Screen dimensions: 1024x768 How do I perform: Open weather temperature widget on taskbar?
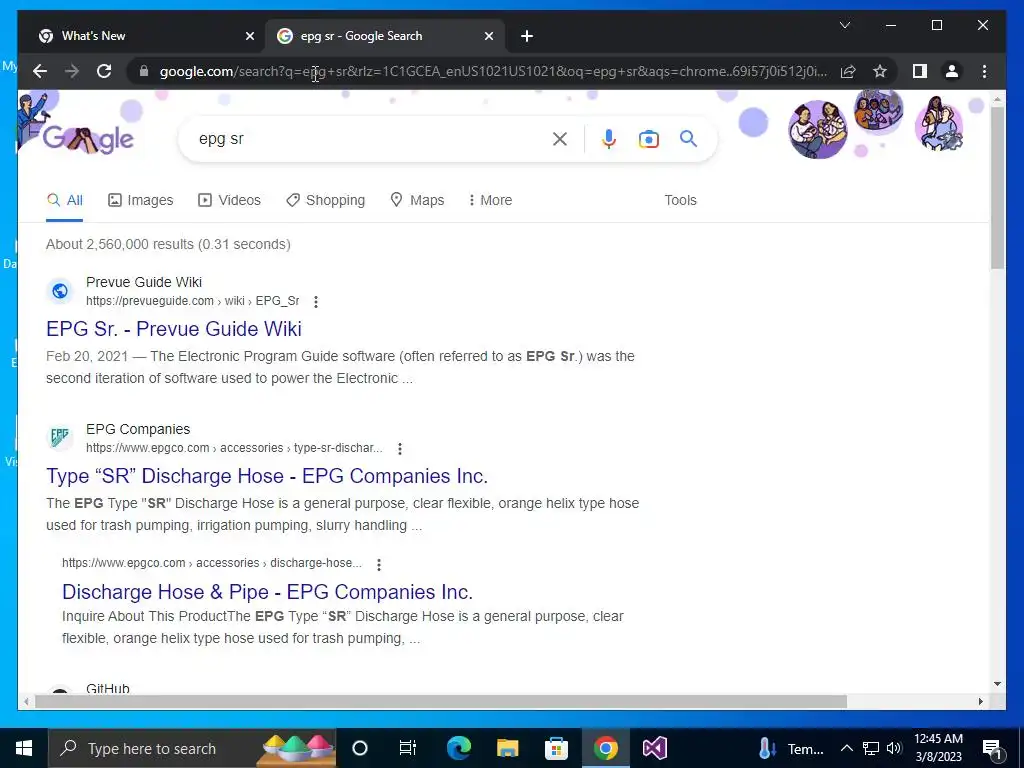coord(791,748)
